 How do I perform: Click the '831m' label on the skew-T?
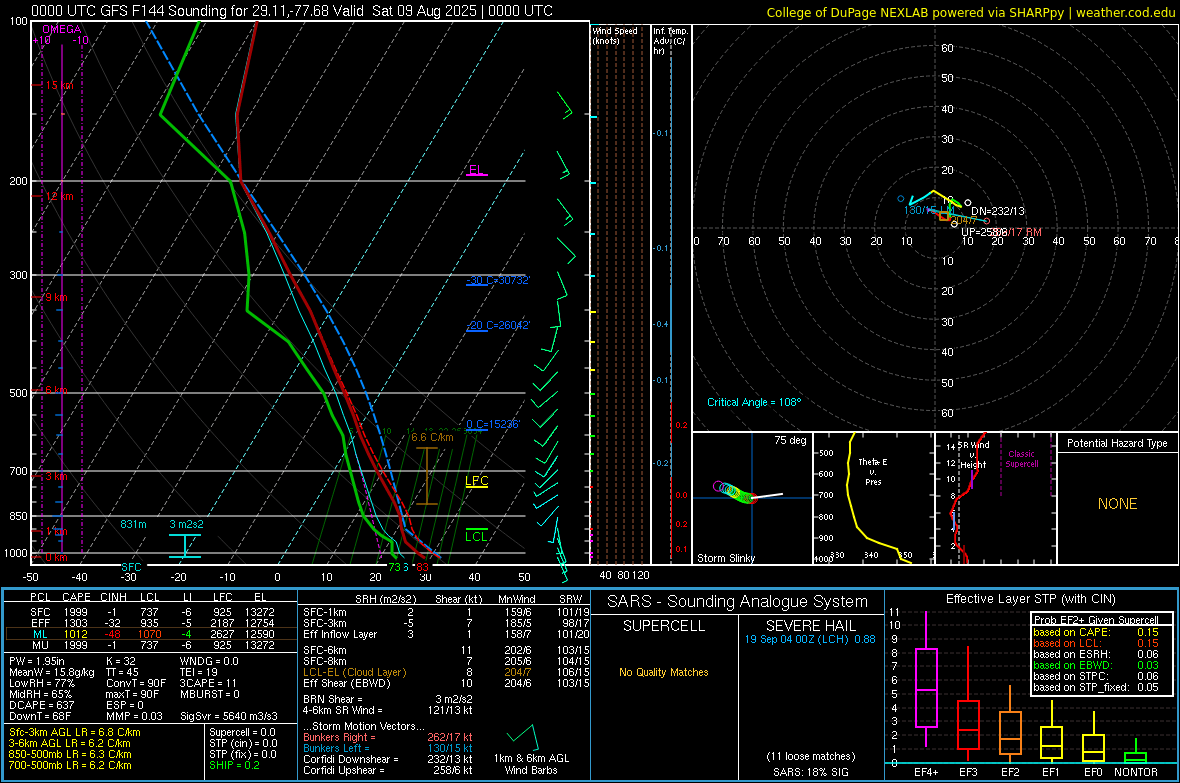133,524
